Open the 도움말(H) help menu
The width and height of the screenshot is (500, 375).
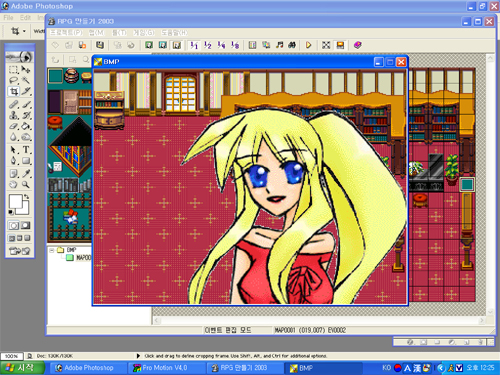174,33
